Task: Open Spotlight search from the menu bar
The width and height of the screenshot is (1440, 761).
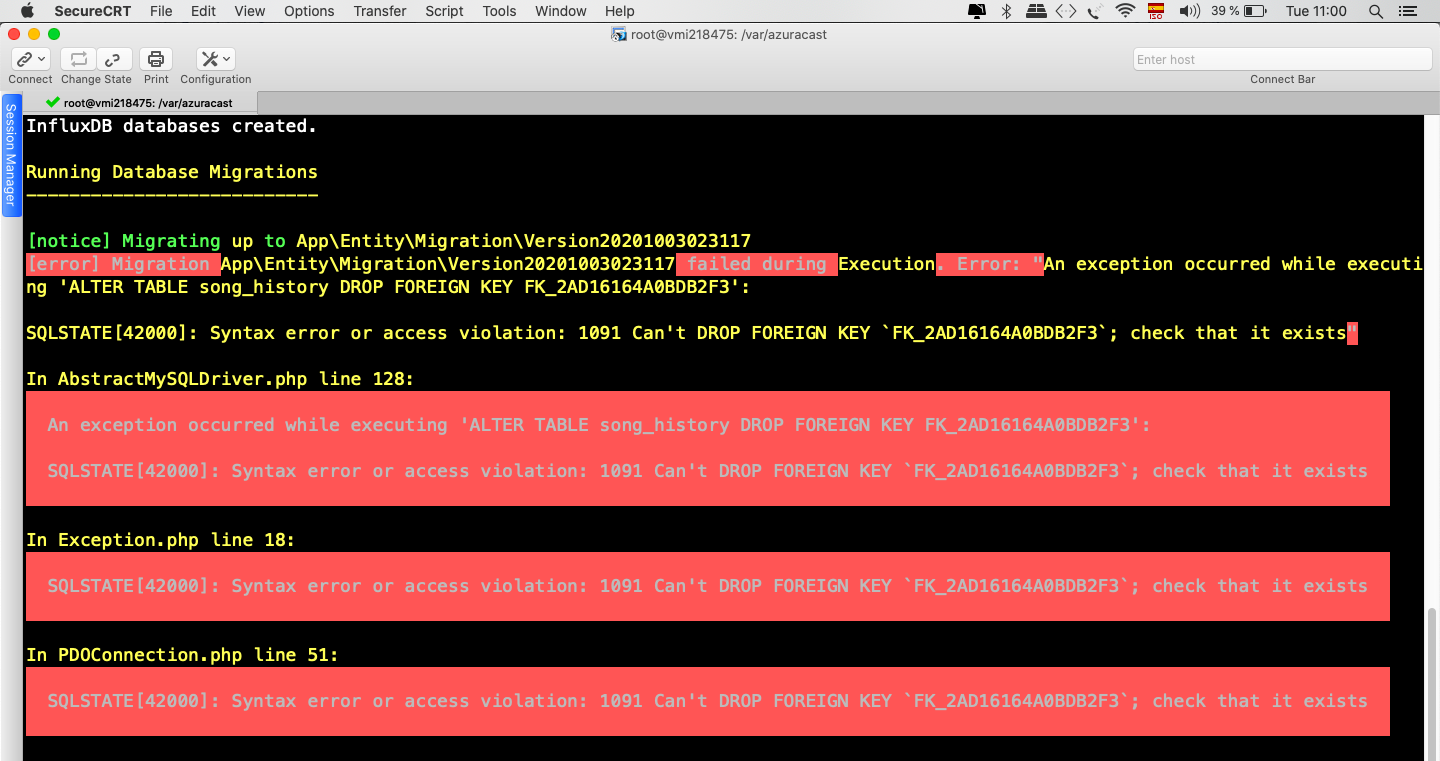Action: (x=1375, y=11)
